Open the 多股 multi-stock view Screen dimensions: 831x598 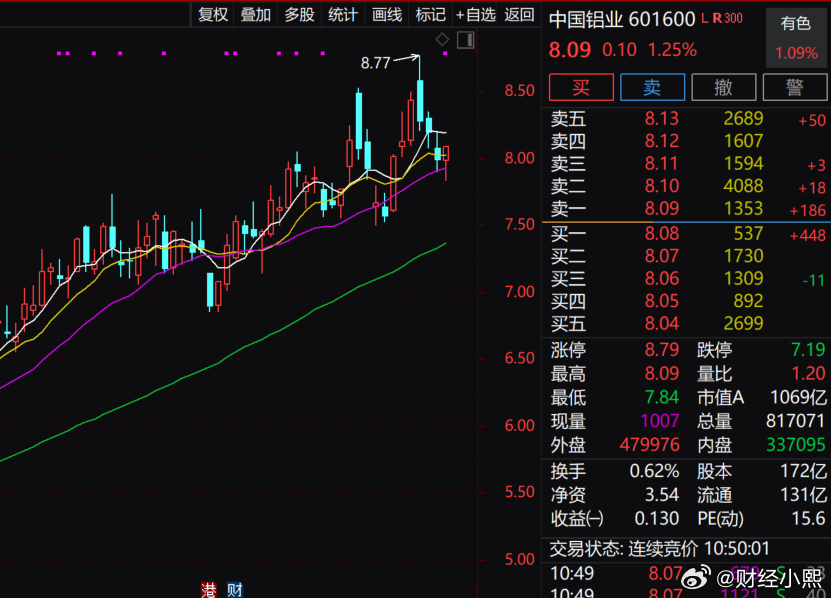tap(299, 15)
